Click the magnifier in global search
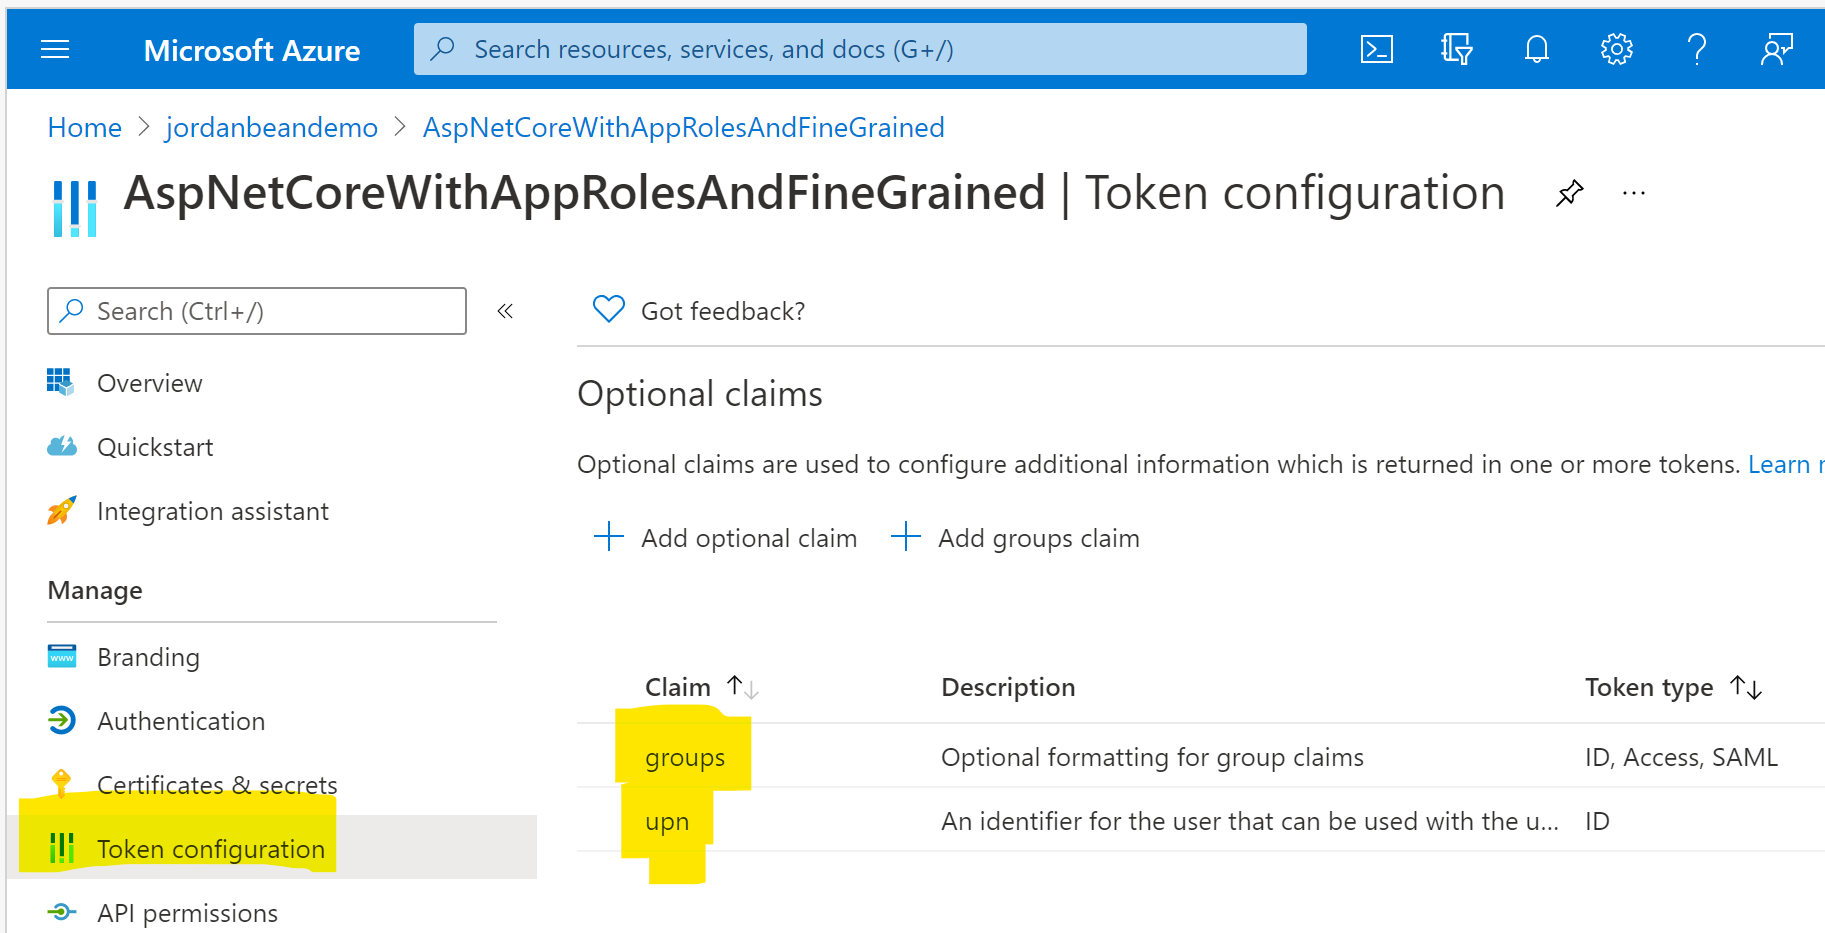The image size is (1825, 933). click(442, 49)
